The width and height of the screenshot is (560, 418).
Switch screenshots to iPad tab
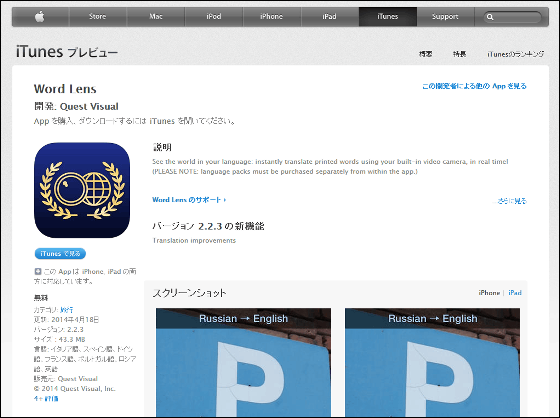pyautogui.click(x=515, y=293)
